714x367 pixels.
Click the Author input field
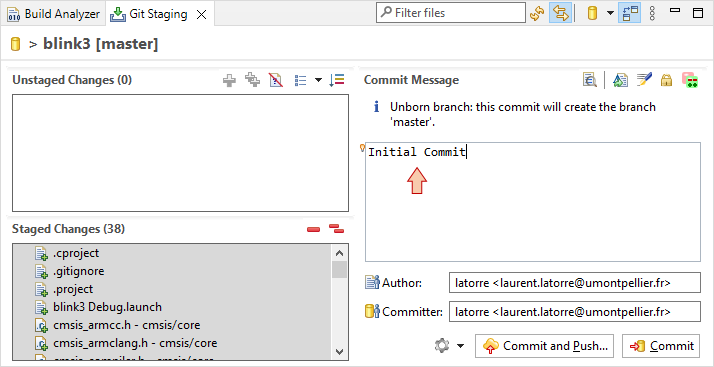click(575, 283)
